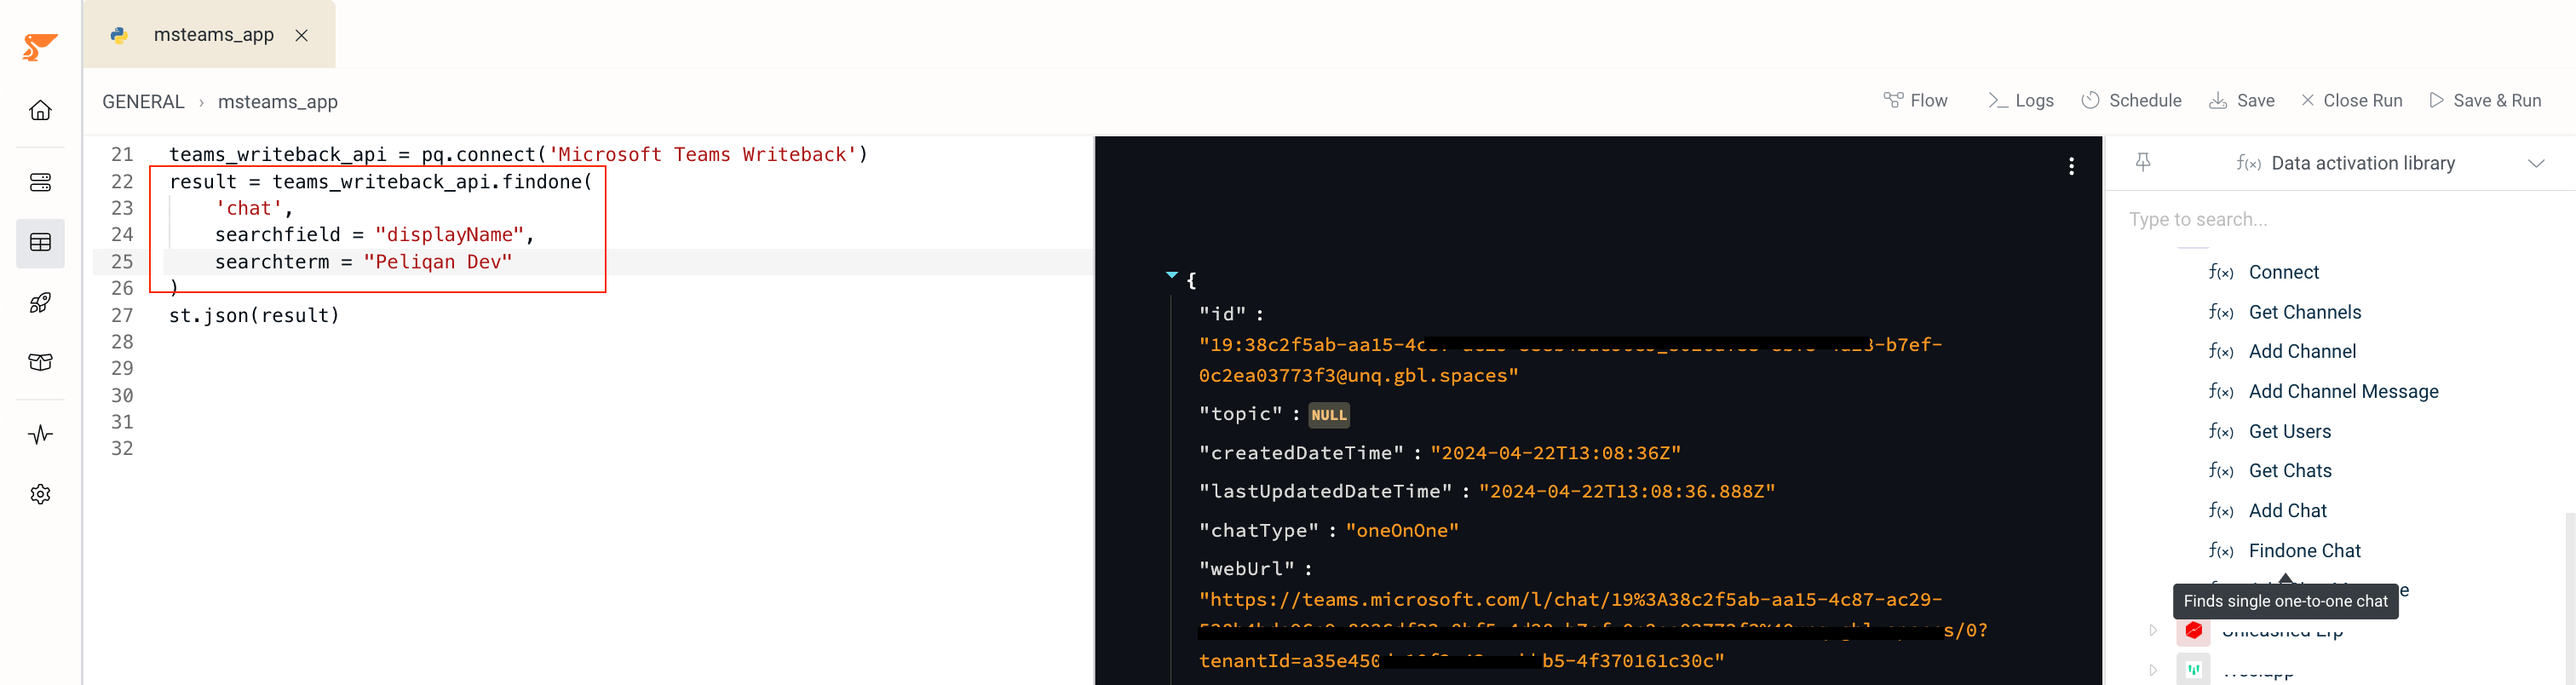Click the green connector icon in library
The image size is (2576, 685).
pyautogui.click(x=2193, y=669)
